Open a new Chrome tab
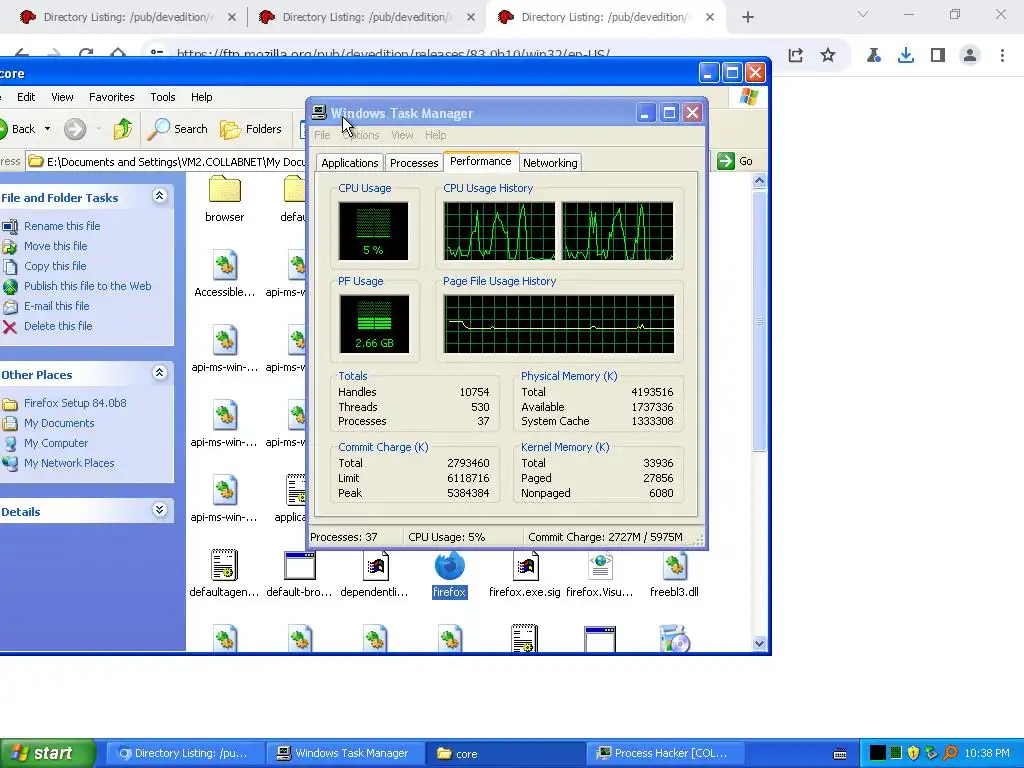 point(748,18)
